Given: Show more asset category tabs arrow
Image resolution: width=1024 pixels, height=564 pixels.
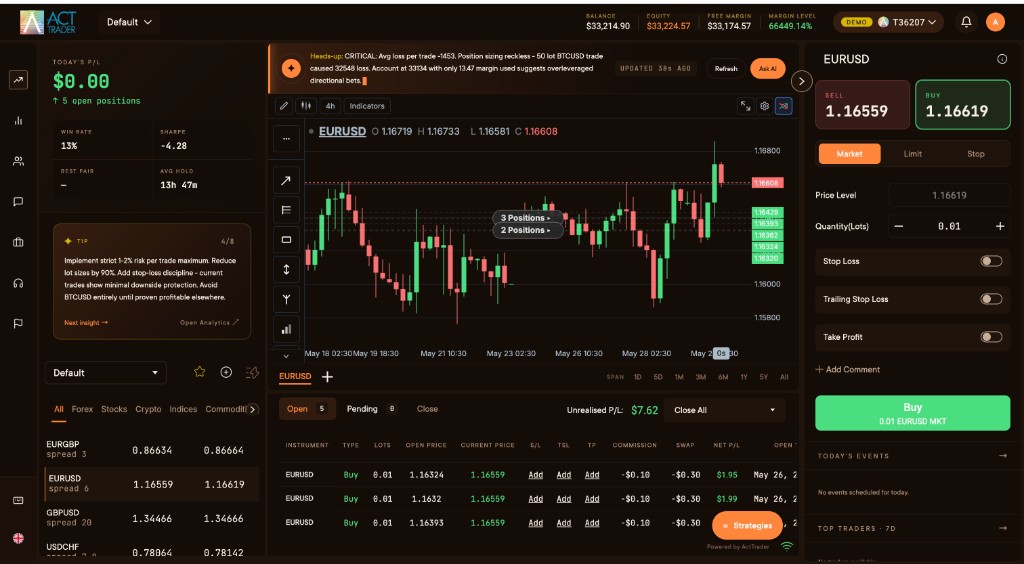Looking at the screenshot, I should tap(252, 409).
